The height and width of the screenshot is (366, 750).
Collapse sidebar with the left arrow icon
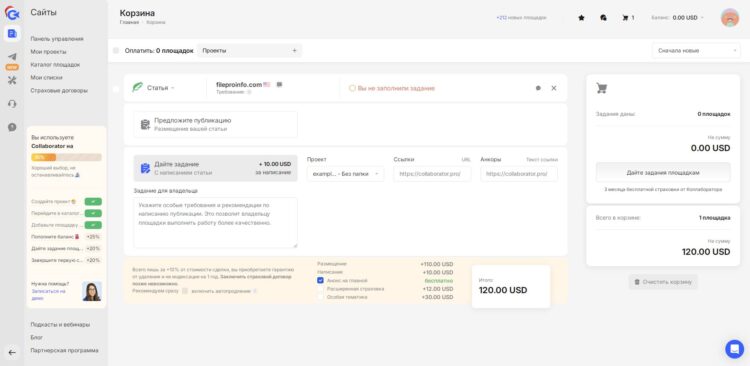click(x=12, y=353)
